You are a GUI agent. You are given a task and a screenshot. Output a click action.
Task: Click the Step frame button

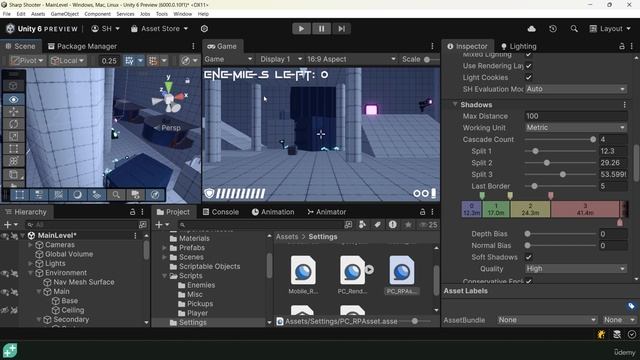click(341, 29)
